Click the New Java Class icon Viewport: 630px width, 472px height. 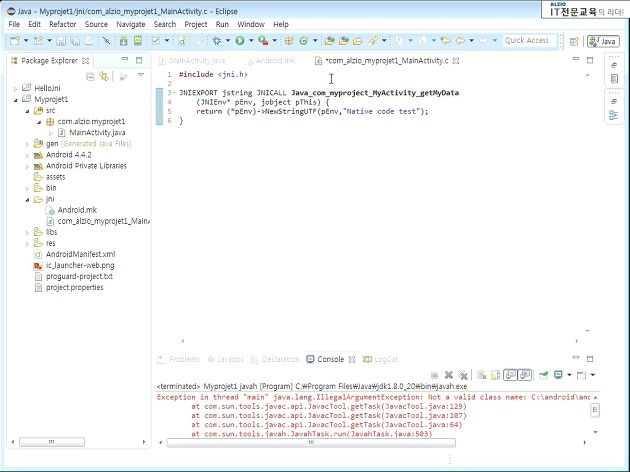(x=304, y=41)
